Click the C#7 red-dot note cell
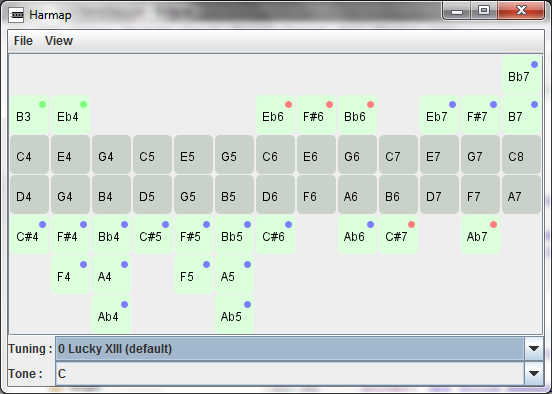This screenshot has height=394, width=552. pyautogui.click(x=398, y=234)
